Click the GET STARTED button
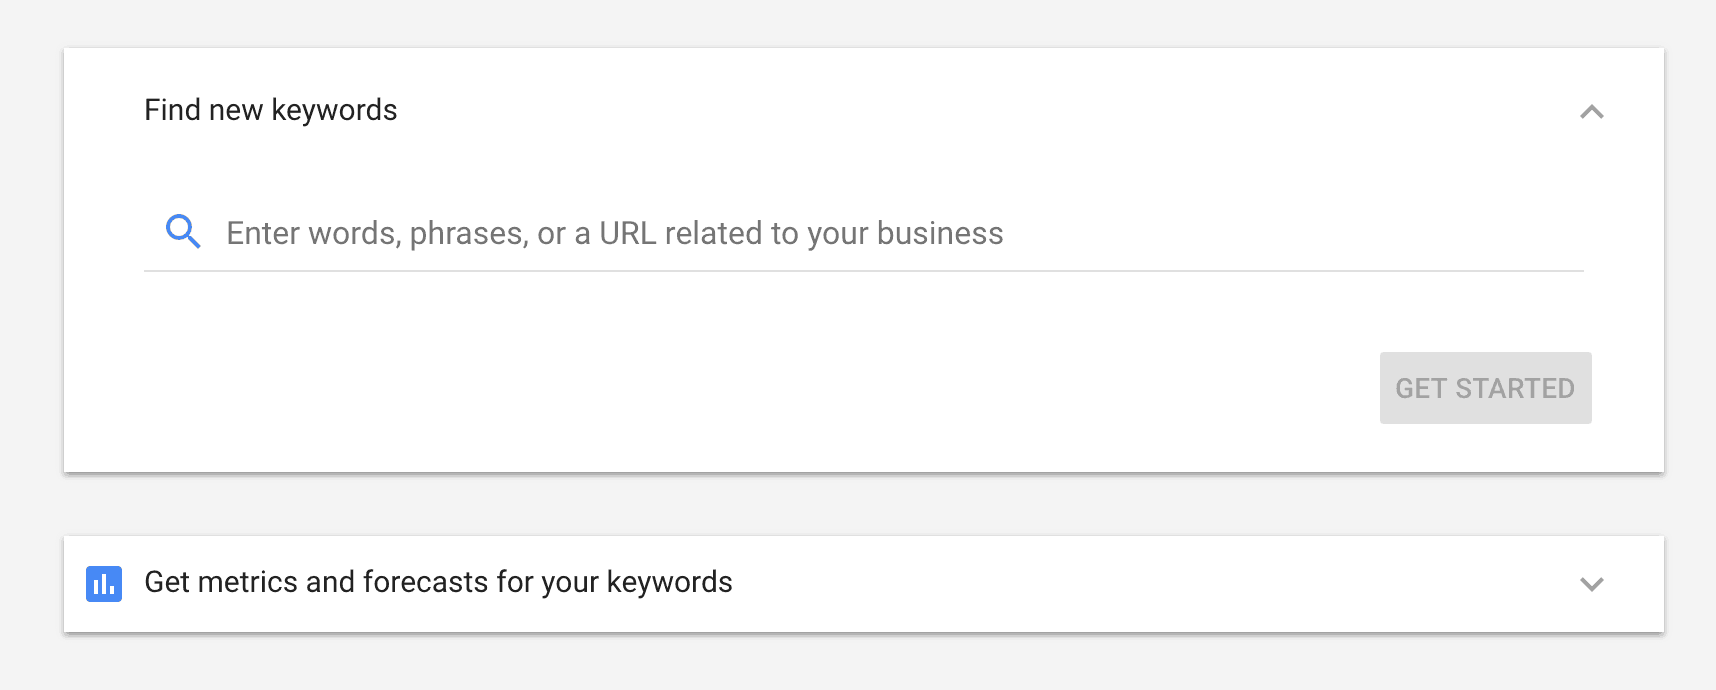 tap(1485, 388)
